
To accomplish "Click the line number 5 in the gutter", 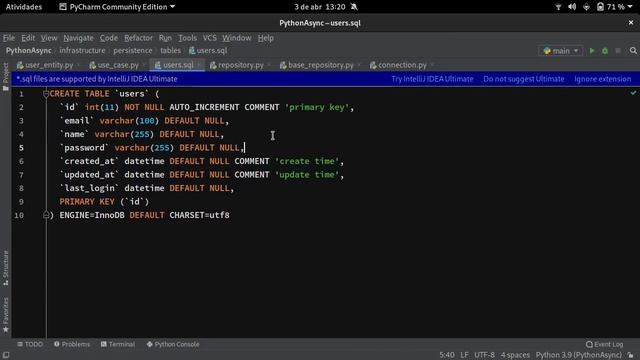I will (x=21, y=148).
